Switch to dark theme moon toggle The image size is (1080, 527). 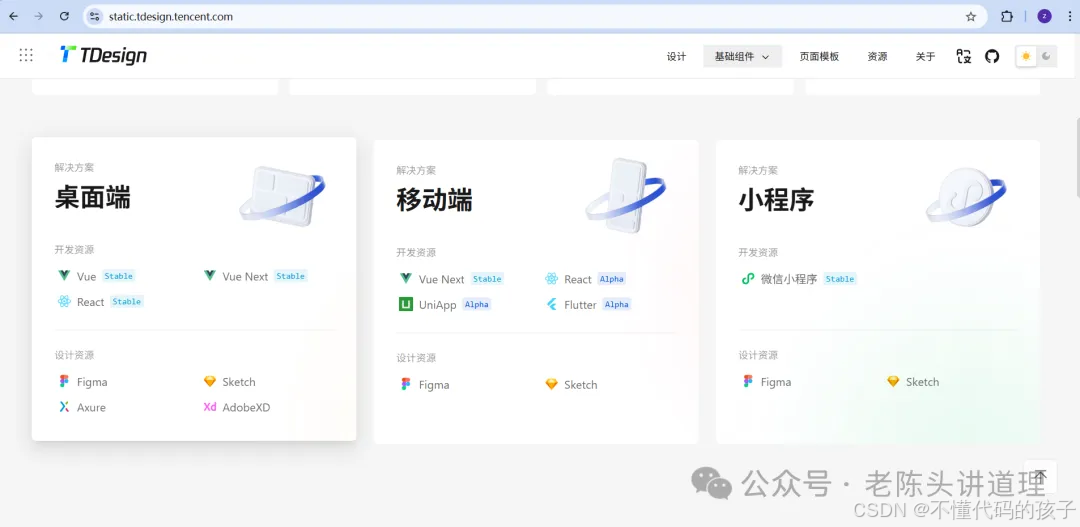(x=1046, y=56)
